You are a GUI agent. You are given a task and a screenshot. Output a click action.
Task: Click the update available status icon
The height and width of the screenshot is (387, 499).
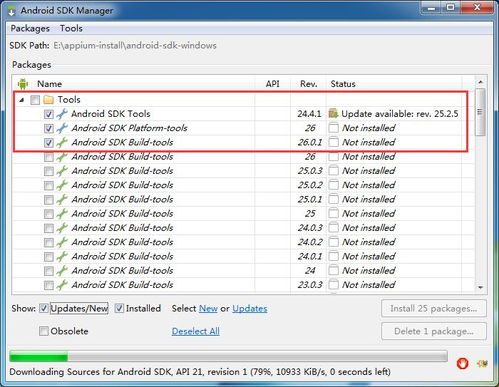[x=333, y=114]
